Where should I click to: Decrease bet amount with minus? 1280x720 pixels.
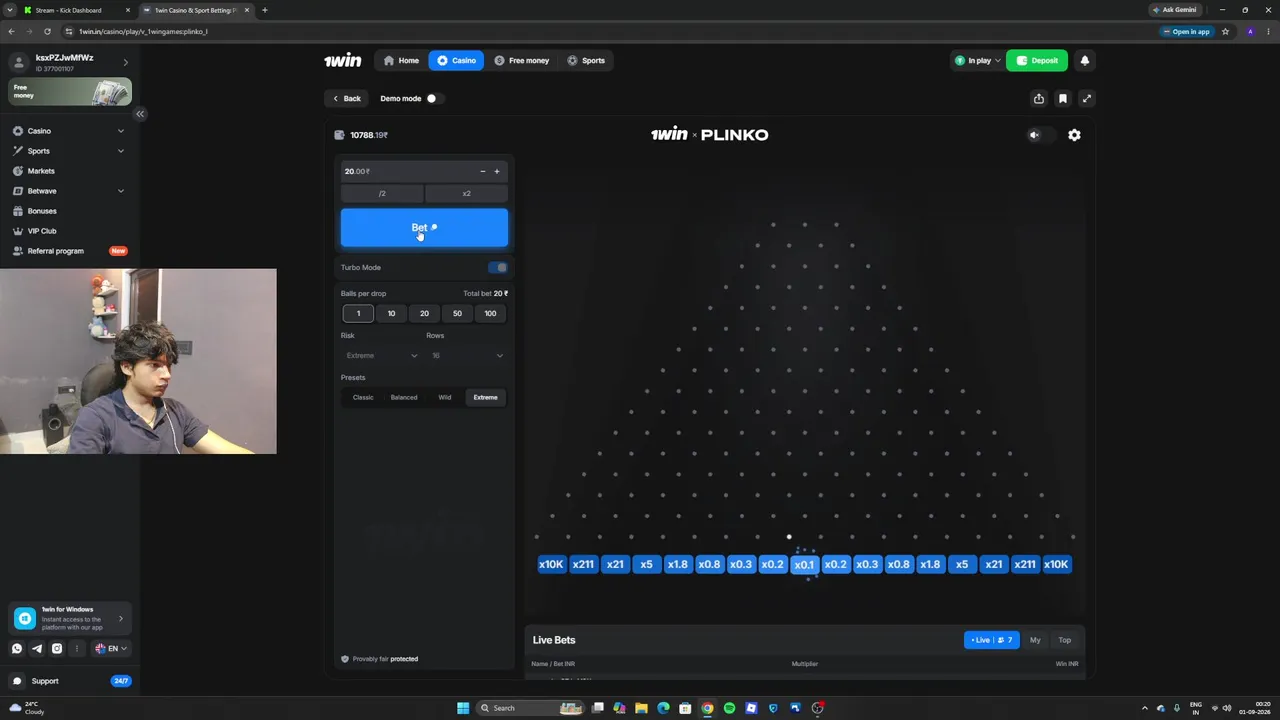tap(483, 171)
